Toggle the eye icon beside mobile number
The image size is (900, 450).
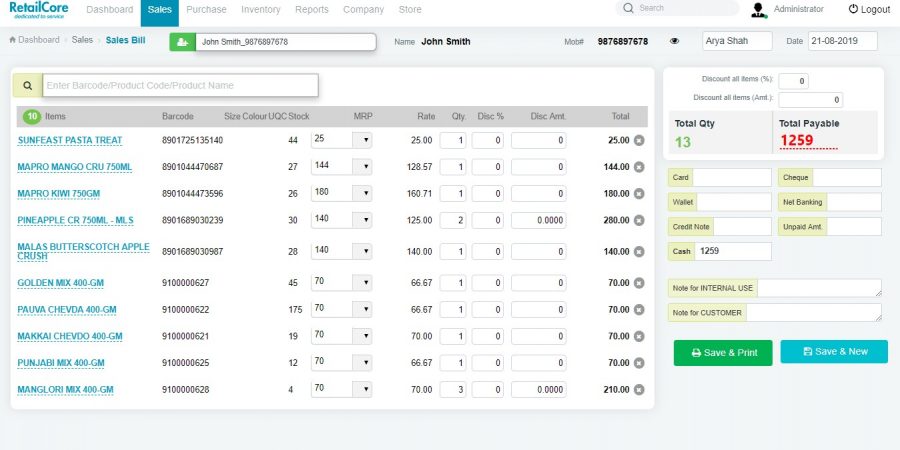coord(674,41)
